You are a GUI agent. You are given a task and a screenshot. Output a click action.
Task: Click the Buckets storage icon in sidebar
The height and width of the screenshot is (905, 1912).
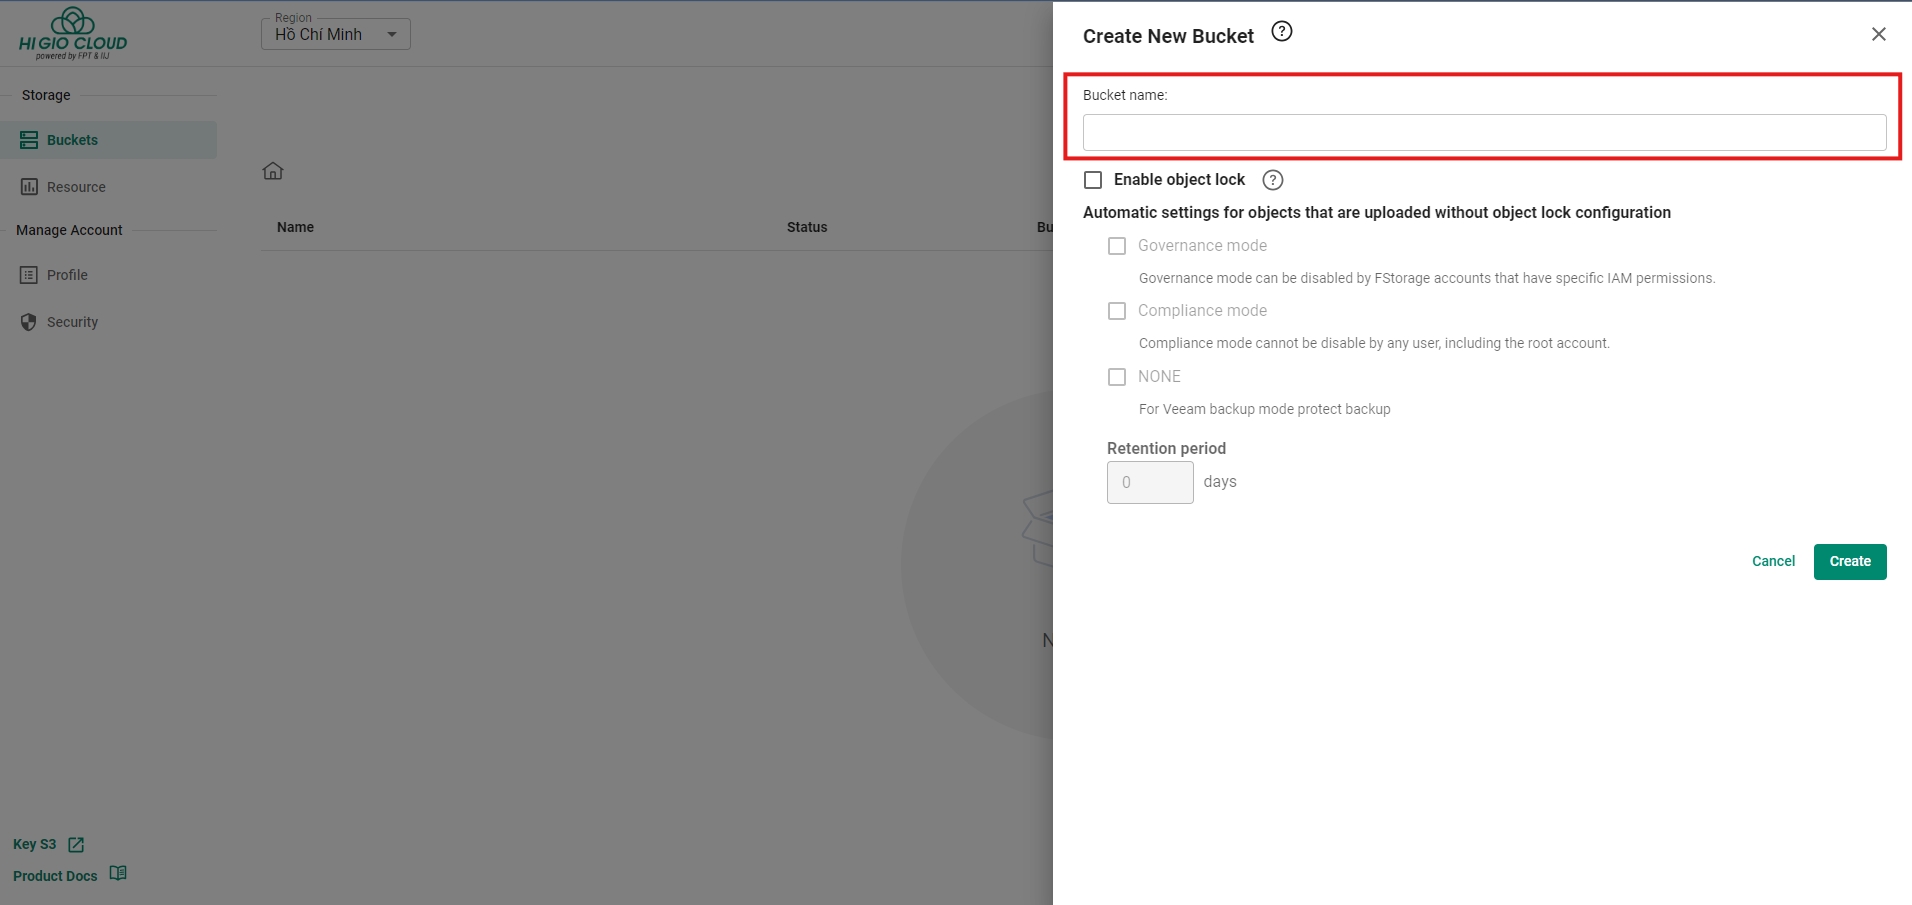pos(29,140)
